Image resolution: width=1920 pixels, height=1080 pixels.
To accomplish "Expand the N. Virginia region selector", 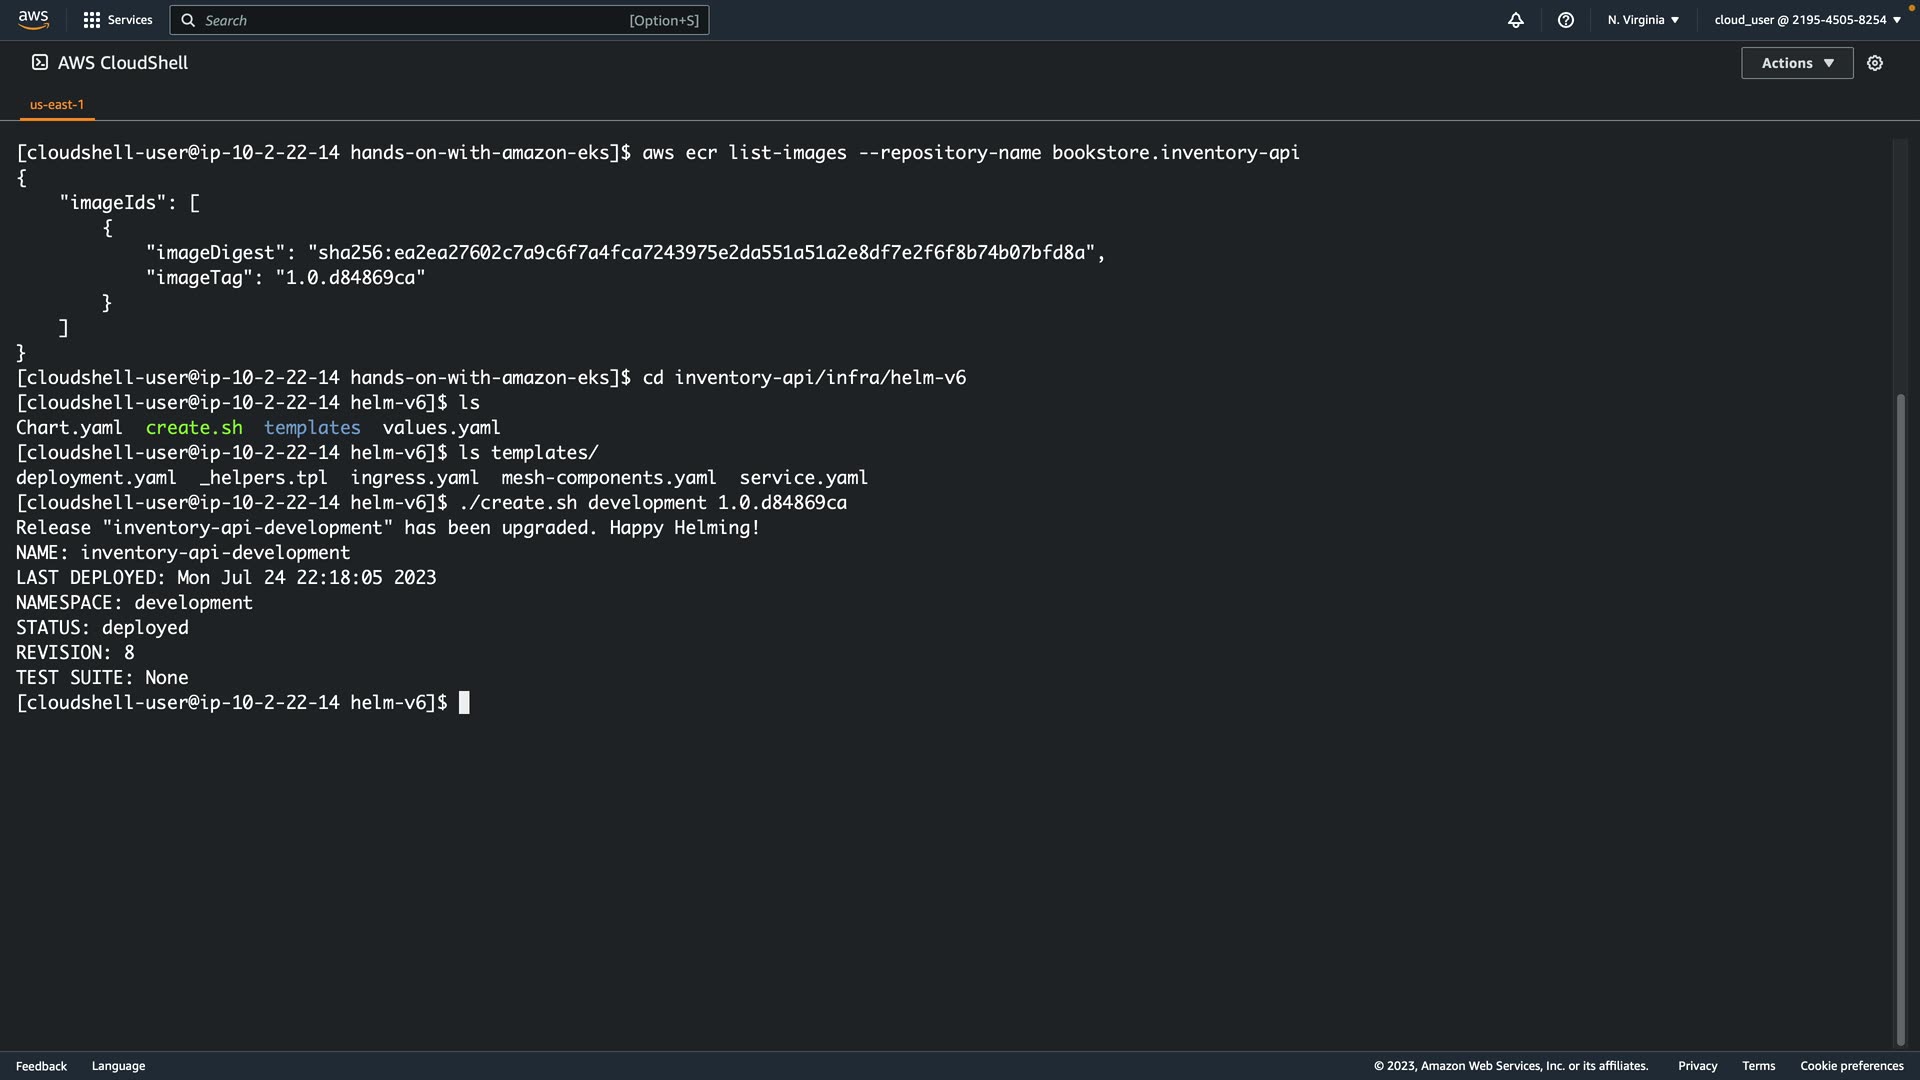I will (1643, 20).
